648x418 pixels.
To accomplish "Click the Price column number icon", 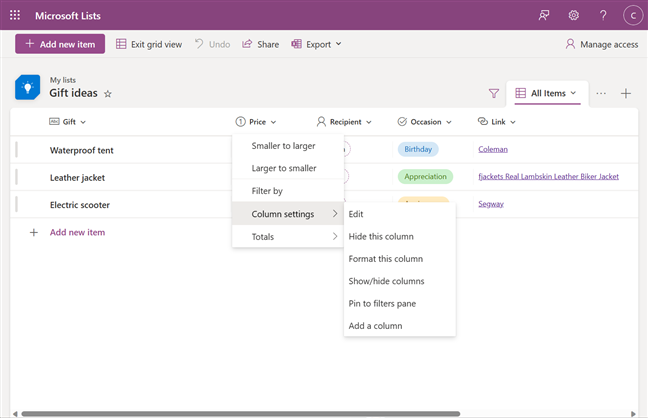I will [x=241, y=122].
